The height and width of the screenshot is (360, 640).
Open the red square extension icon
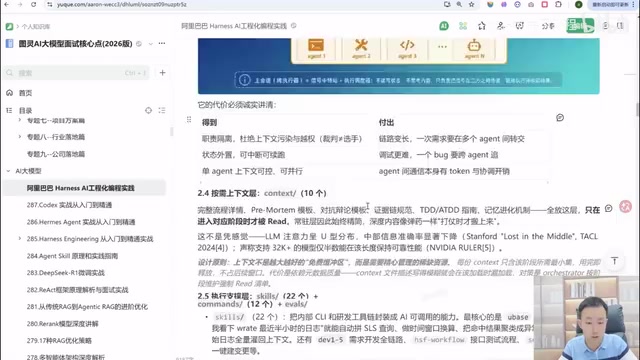click(x=544, y=4)
